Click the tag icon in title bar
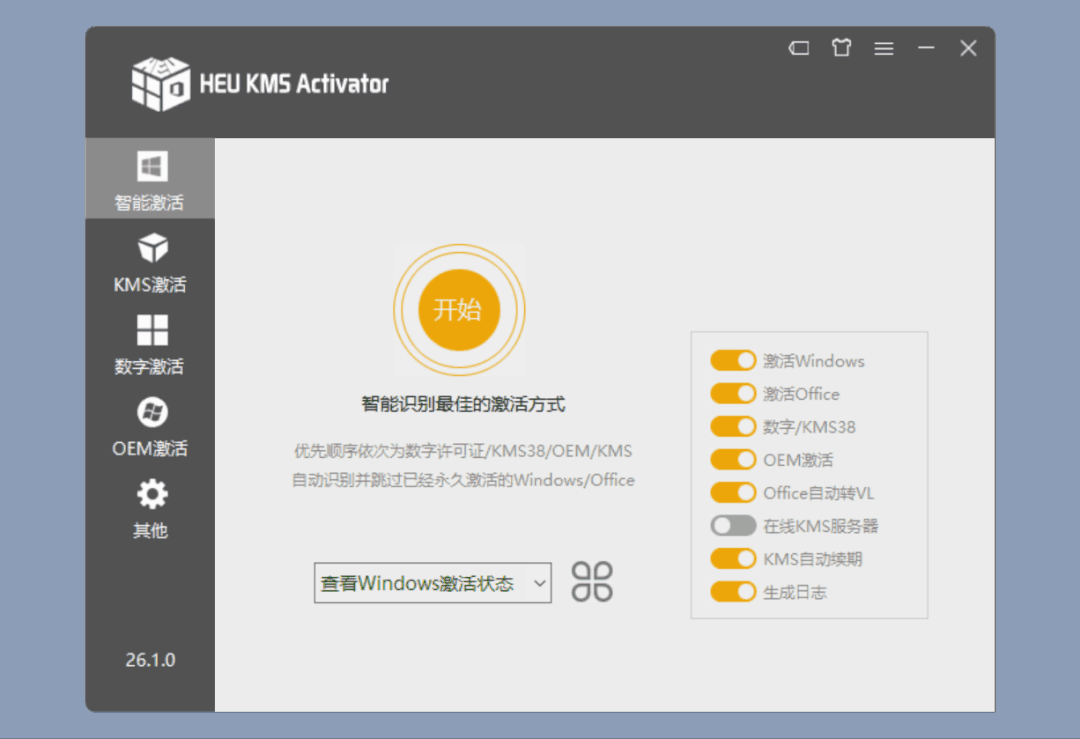The image size is (1080, 739). (799, 48)
